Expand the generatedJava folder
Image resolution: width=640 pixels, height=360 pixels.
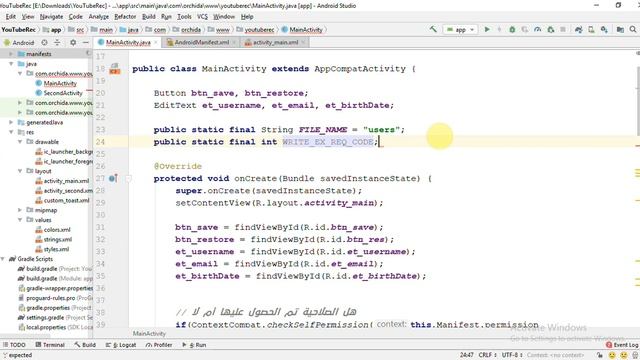[11, 122]
